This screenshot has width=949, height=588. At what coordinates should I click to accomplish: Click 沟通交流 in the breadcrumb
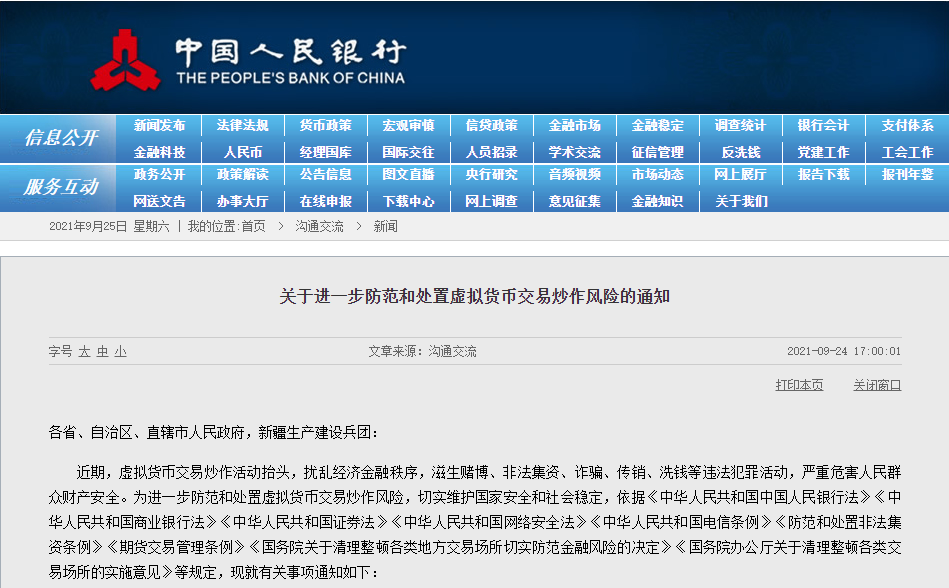(319, 226)
